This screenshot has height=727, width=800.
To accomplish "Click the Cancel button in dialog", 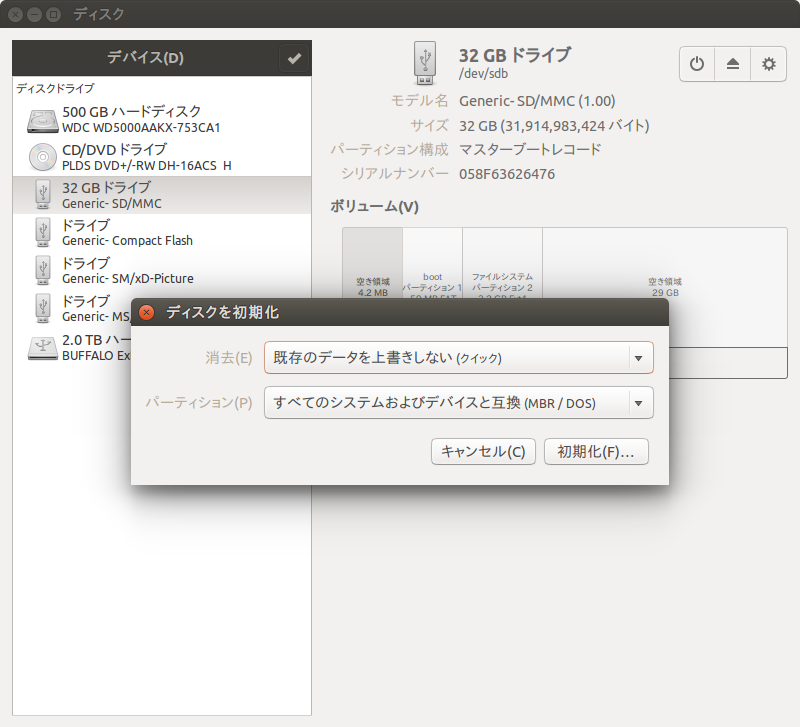I will [483, 452].
